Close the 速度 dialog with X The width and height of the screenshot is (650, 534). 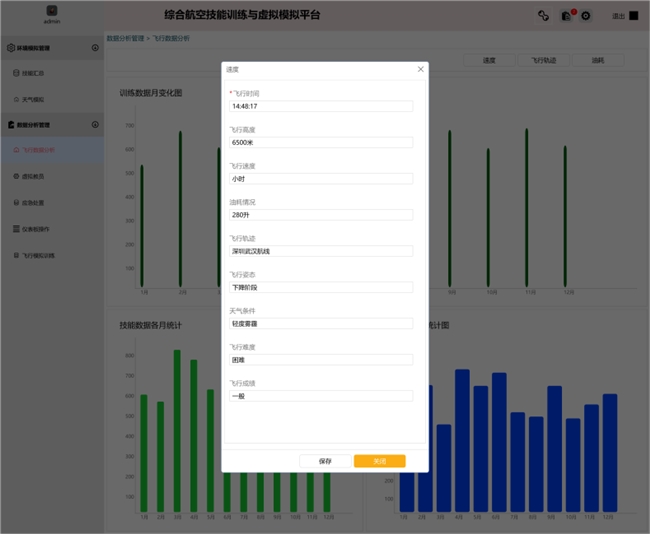[x=421, y=69]
